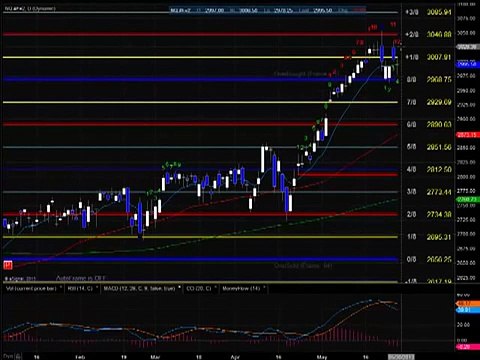Close the CCI (20, C) tab

coord(216,287)
